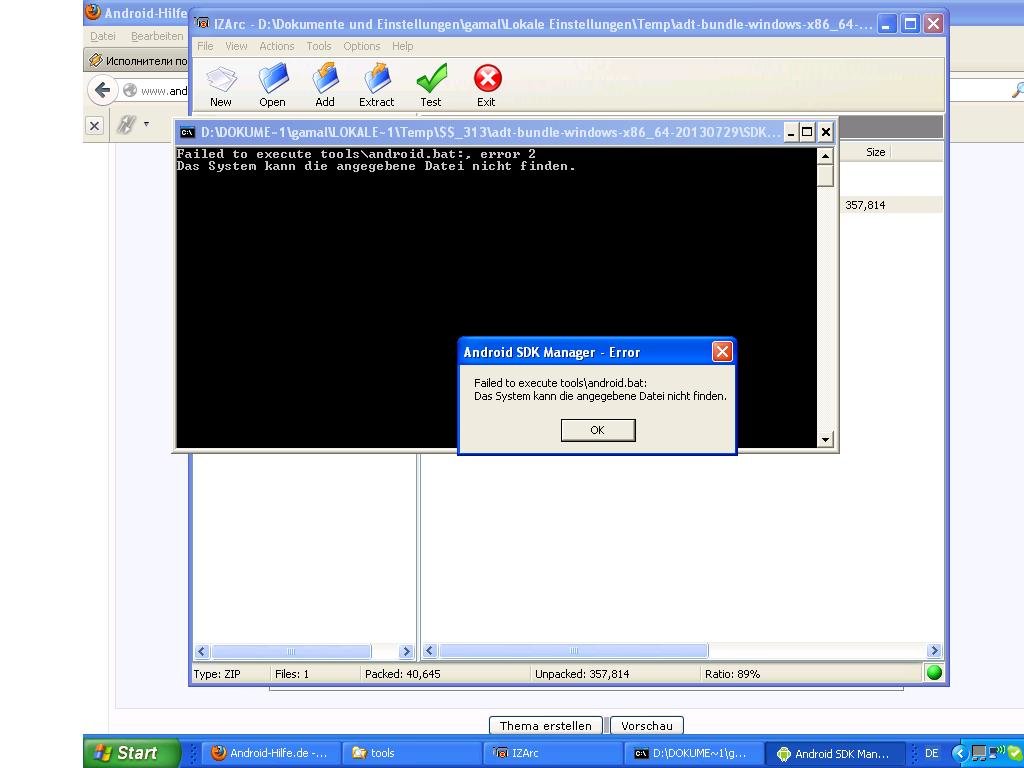
Task: Click the Type: ZIP status bar entry
Action: [217, 674]
